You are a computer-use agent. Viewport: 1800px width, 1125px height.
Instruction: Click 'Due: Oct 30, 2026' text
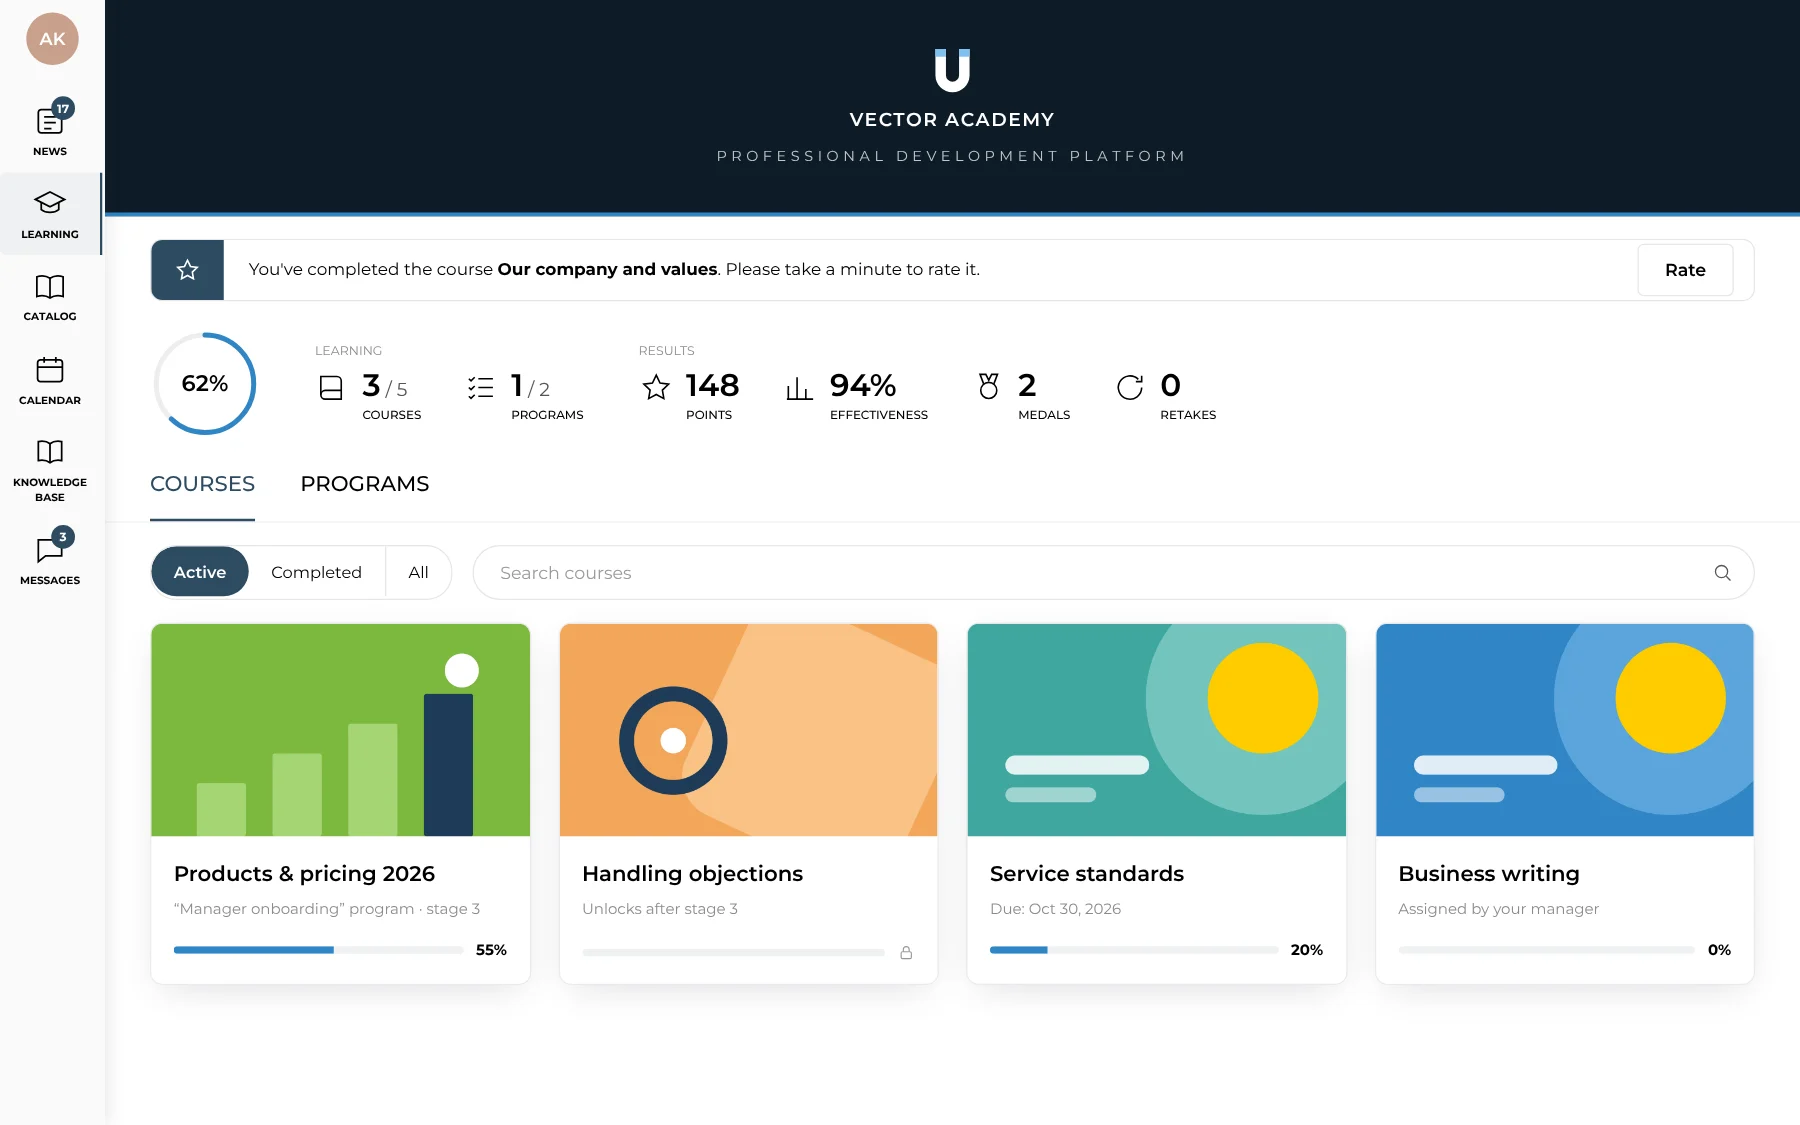[1055, 909]
